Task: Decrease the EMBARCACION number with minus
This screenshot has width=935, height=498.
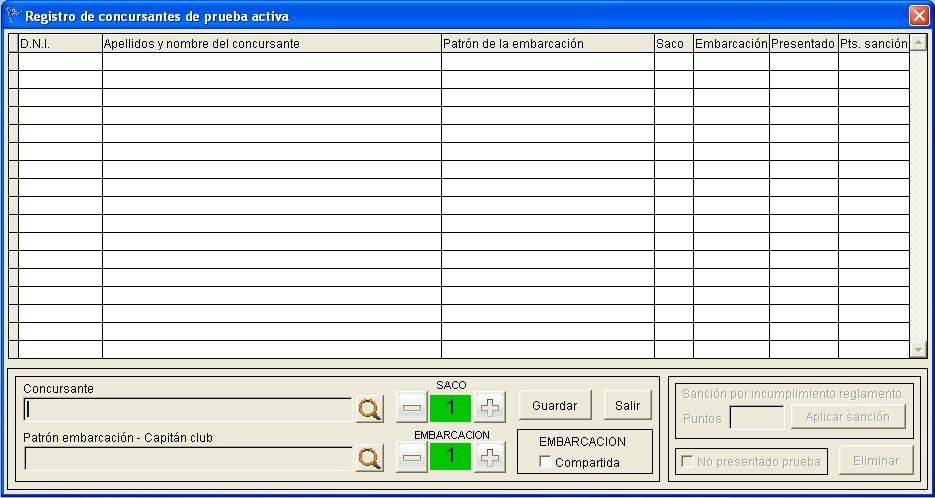Action: pos(412,458)
